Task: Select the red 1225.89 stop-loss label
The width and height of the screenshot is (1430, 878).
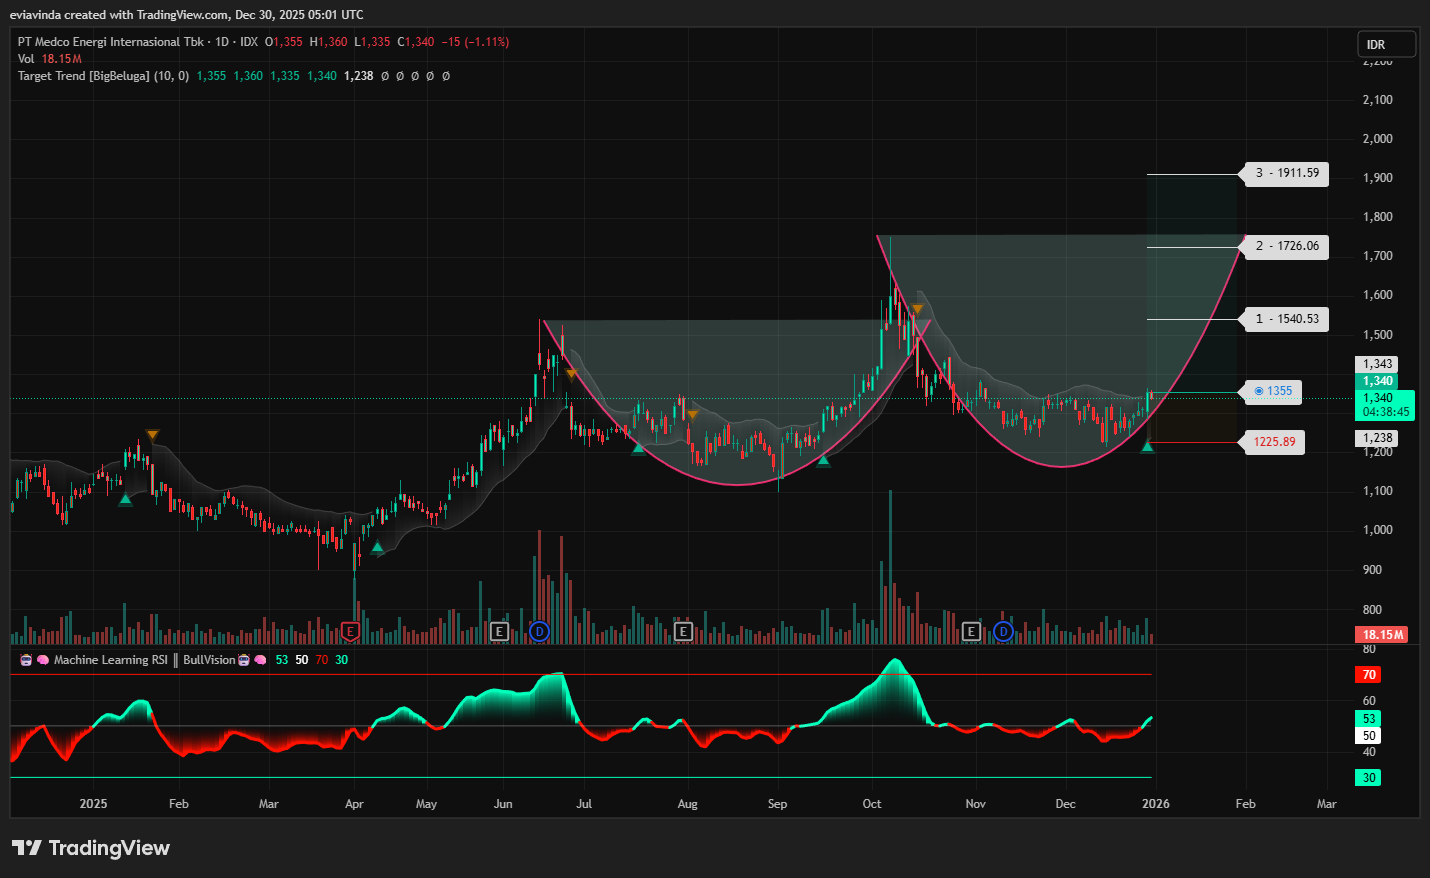Action: 1273,442
